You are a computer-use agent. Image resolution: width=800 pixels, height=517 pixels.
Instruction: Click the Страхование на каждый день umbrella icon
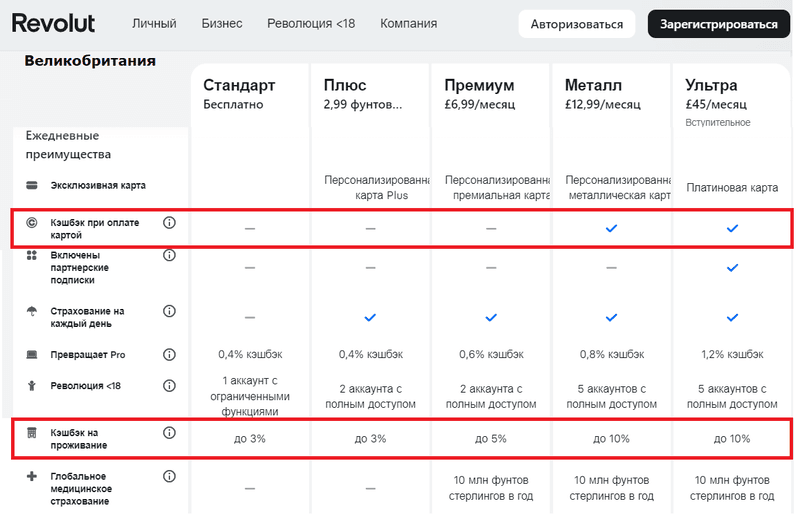coord(32,311)
